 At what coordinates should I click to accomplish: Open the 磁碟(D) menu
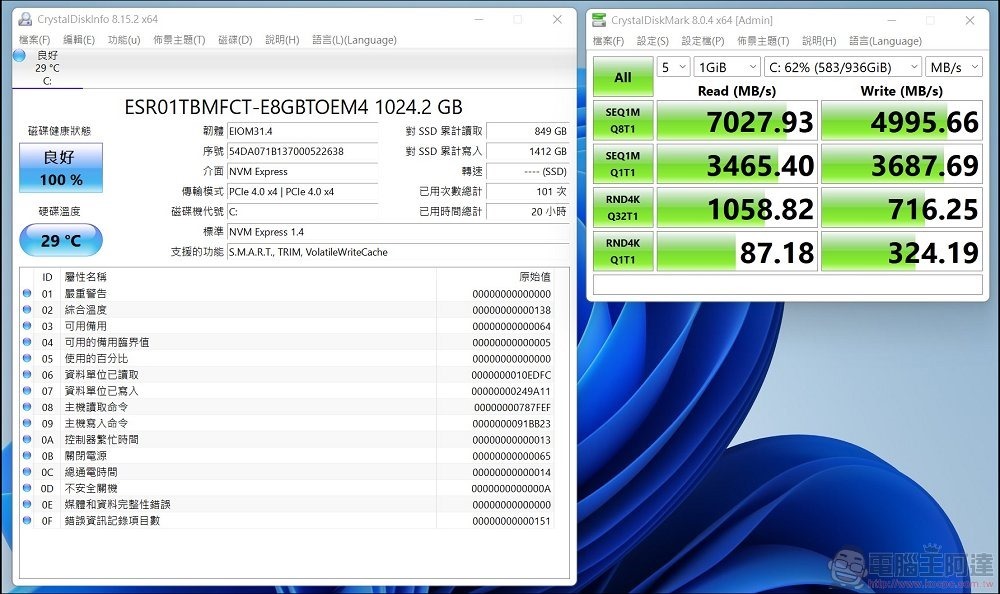pyautogui.click(x=237, y=40)
